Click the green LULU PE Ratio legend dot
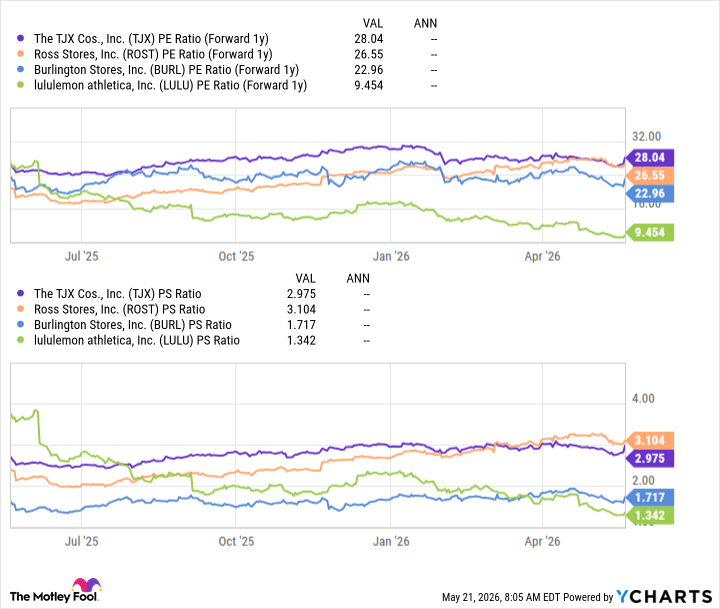This screenshot has height=609, width=720. click(20, 85)
